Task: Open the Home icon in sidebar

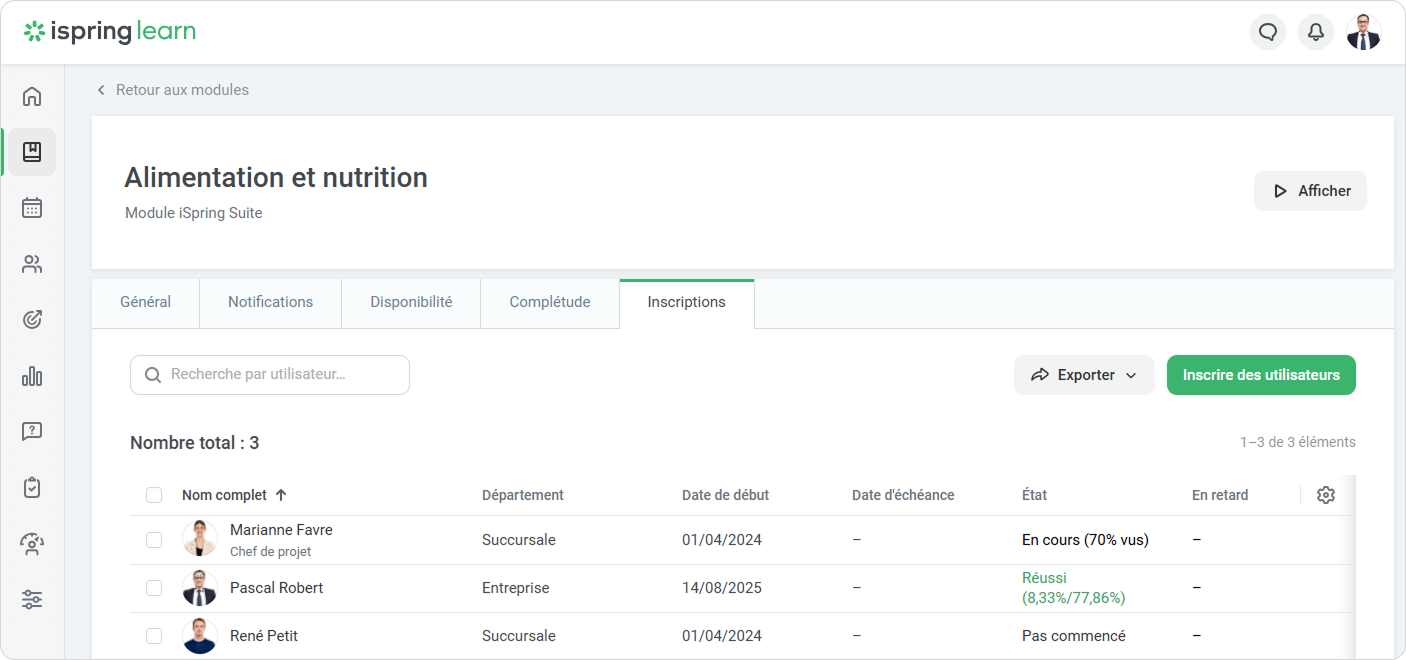Action: (32, 96)
